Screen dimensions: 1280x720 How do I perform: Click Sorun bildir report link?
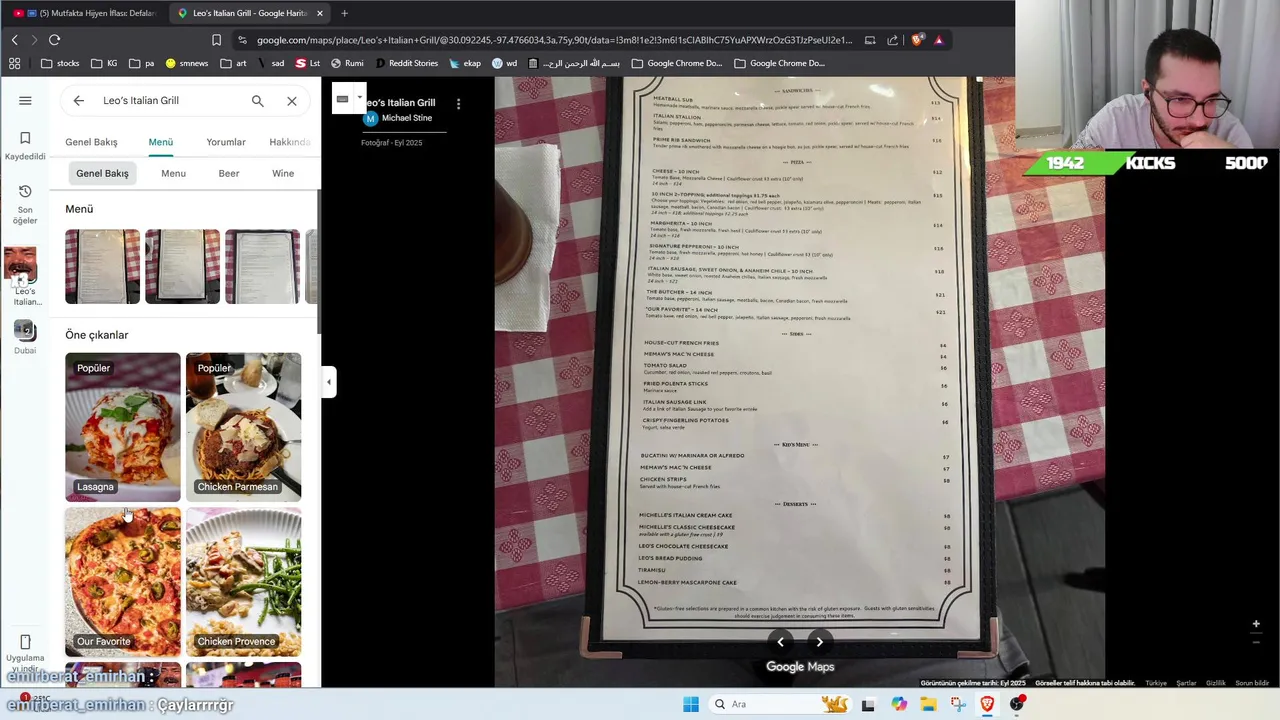1252,683
